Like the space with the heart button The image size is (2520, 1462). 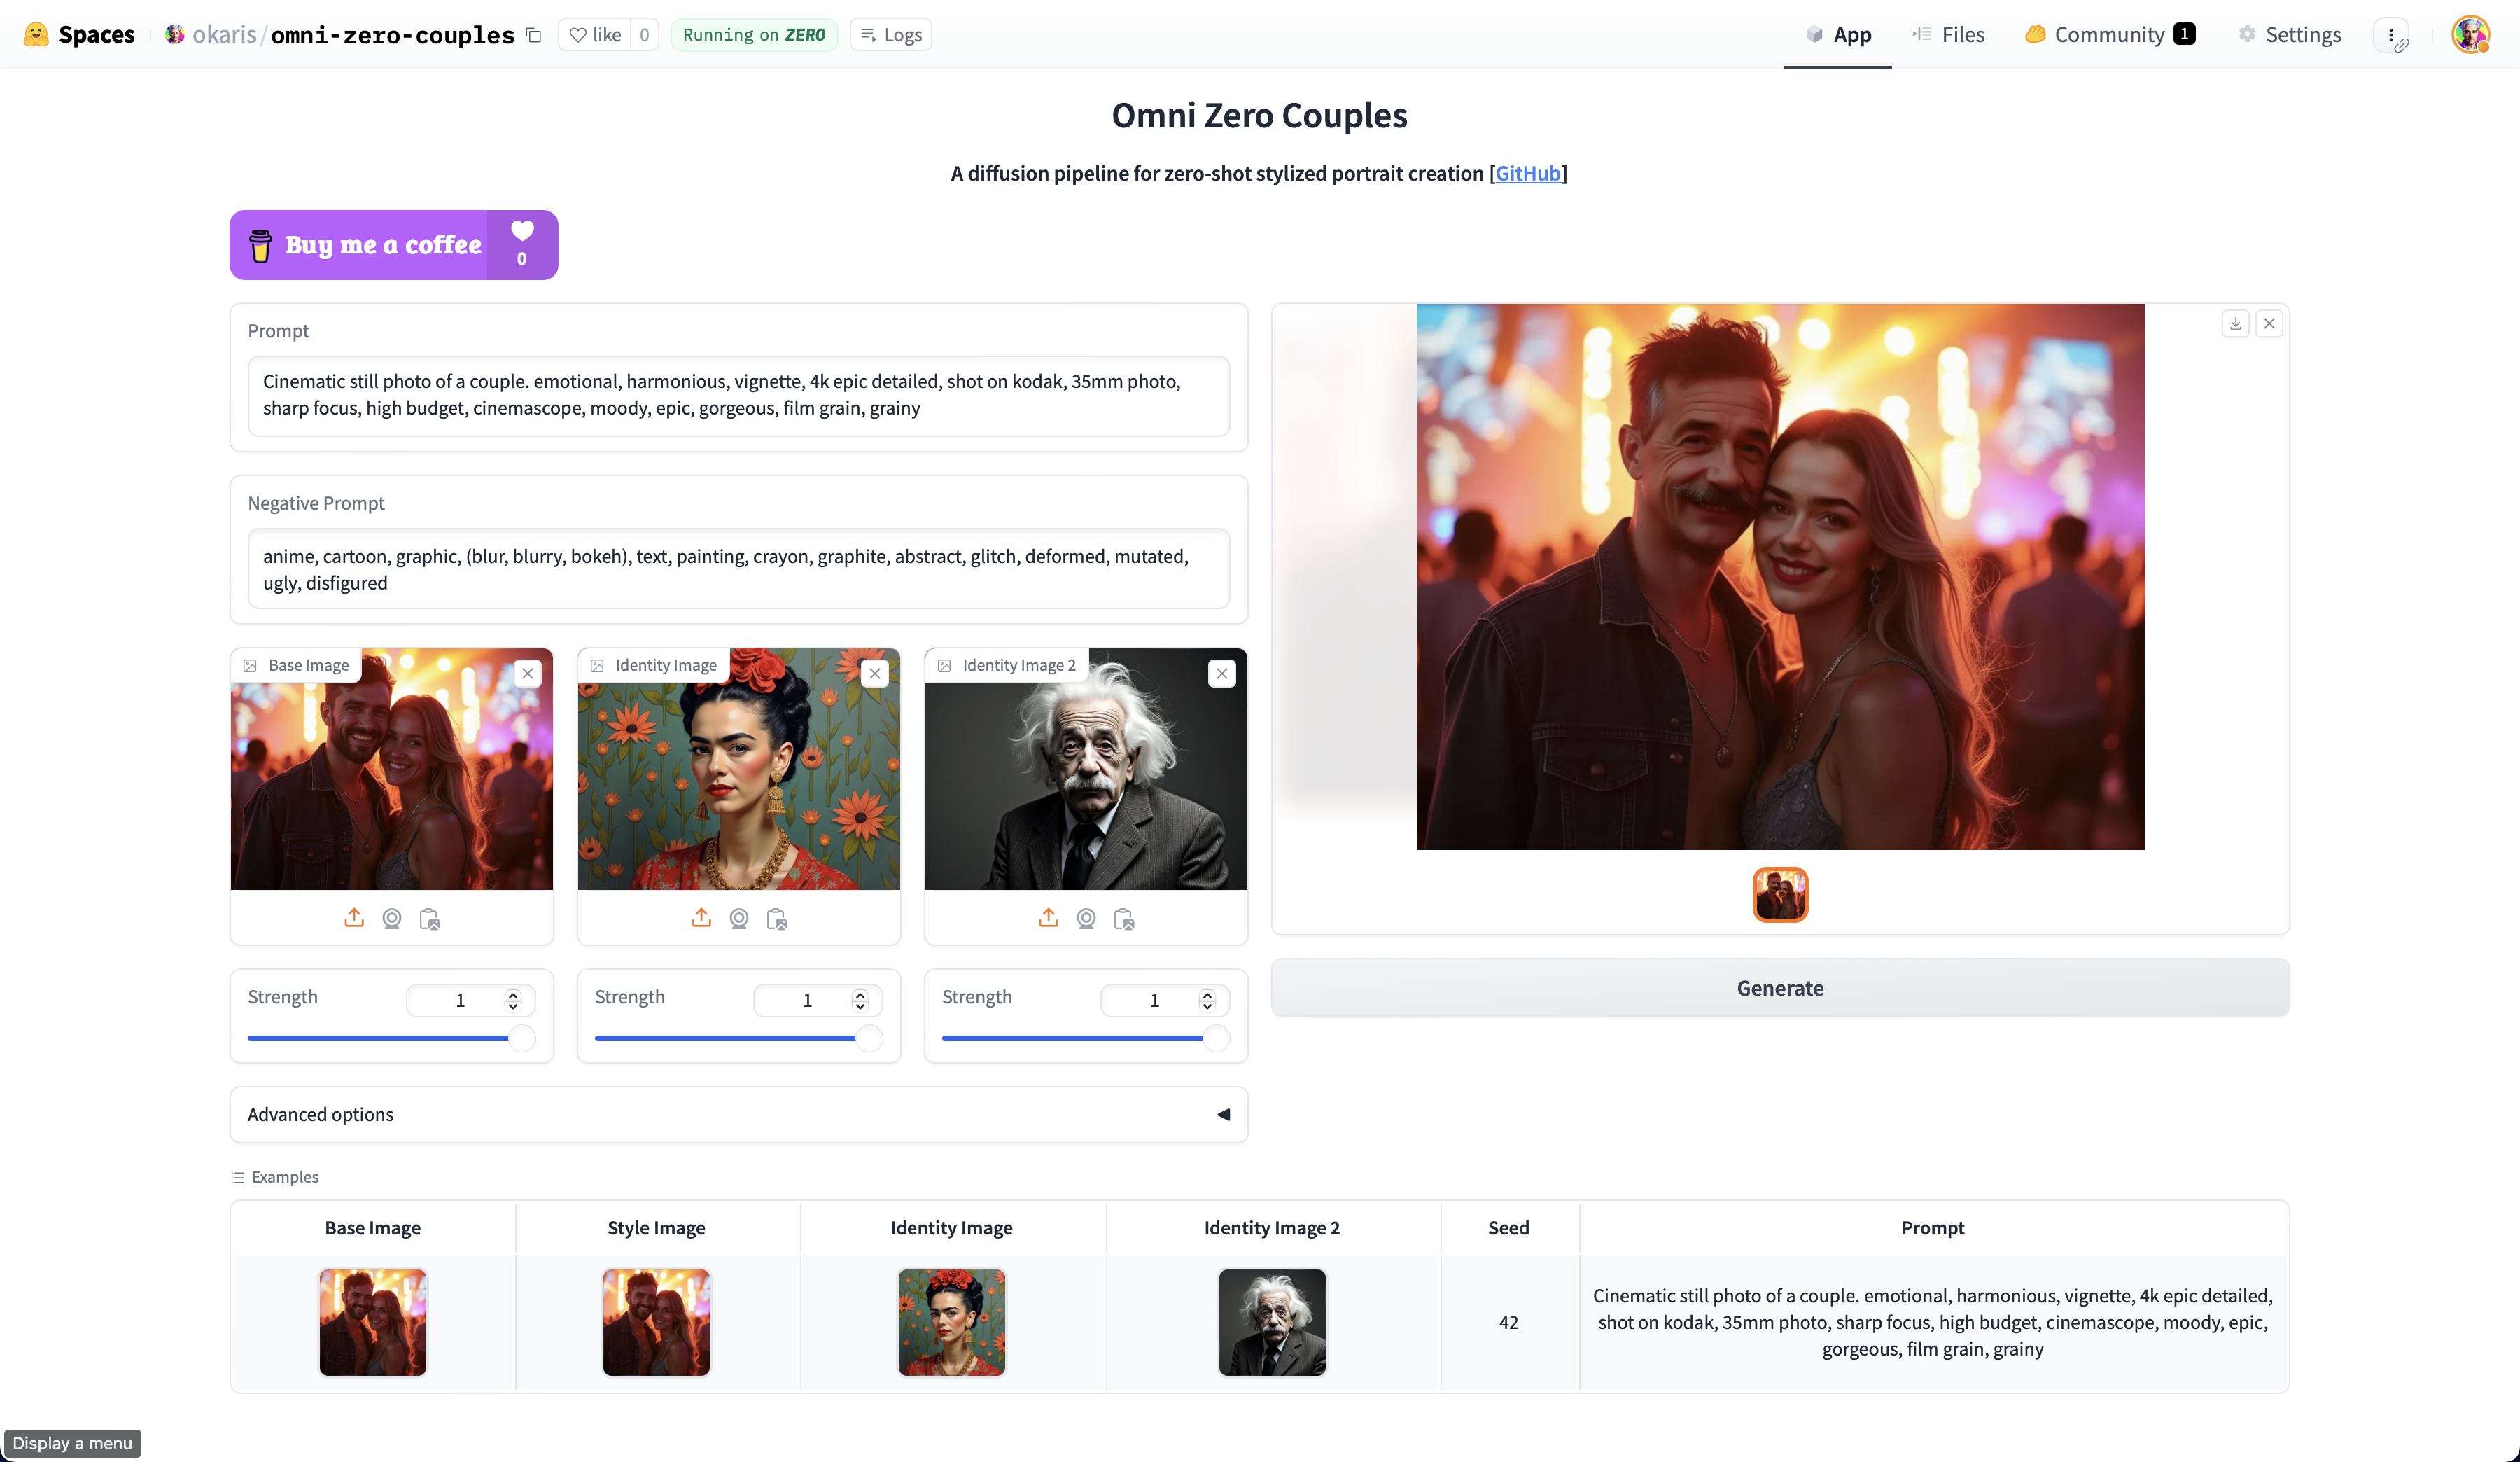click(x=595, y=34)
